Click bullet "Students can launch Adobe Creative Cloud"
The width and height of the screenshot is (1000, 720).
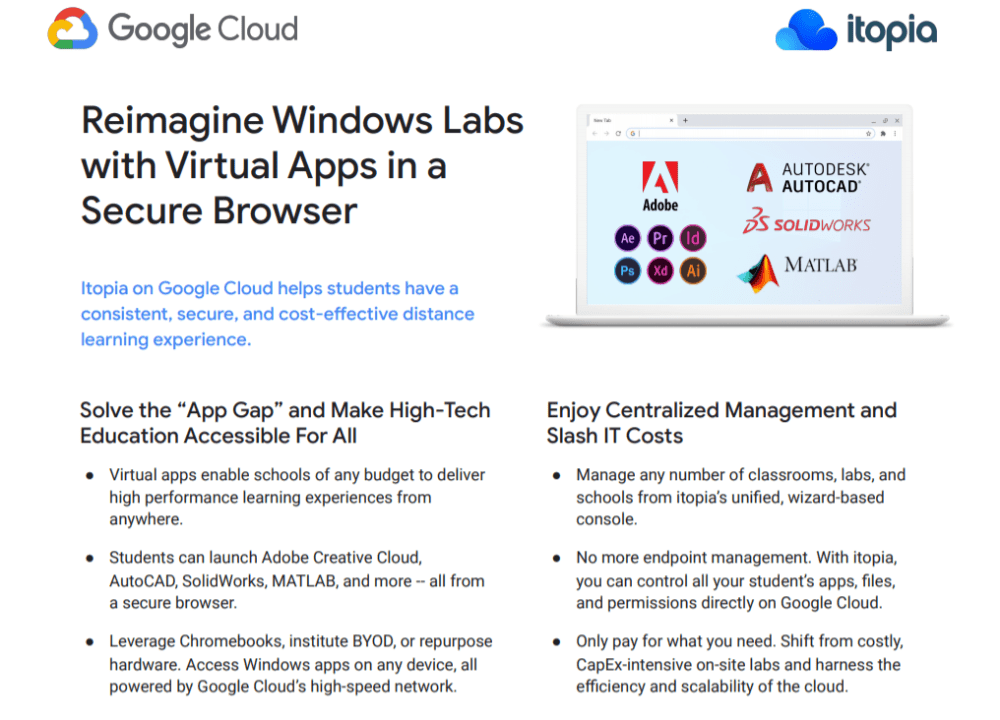click(x=297, y=580)
